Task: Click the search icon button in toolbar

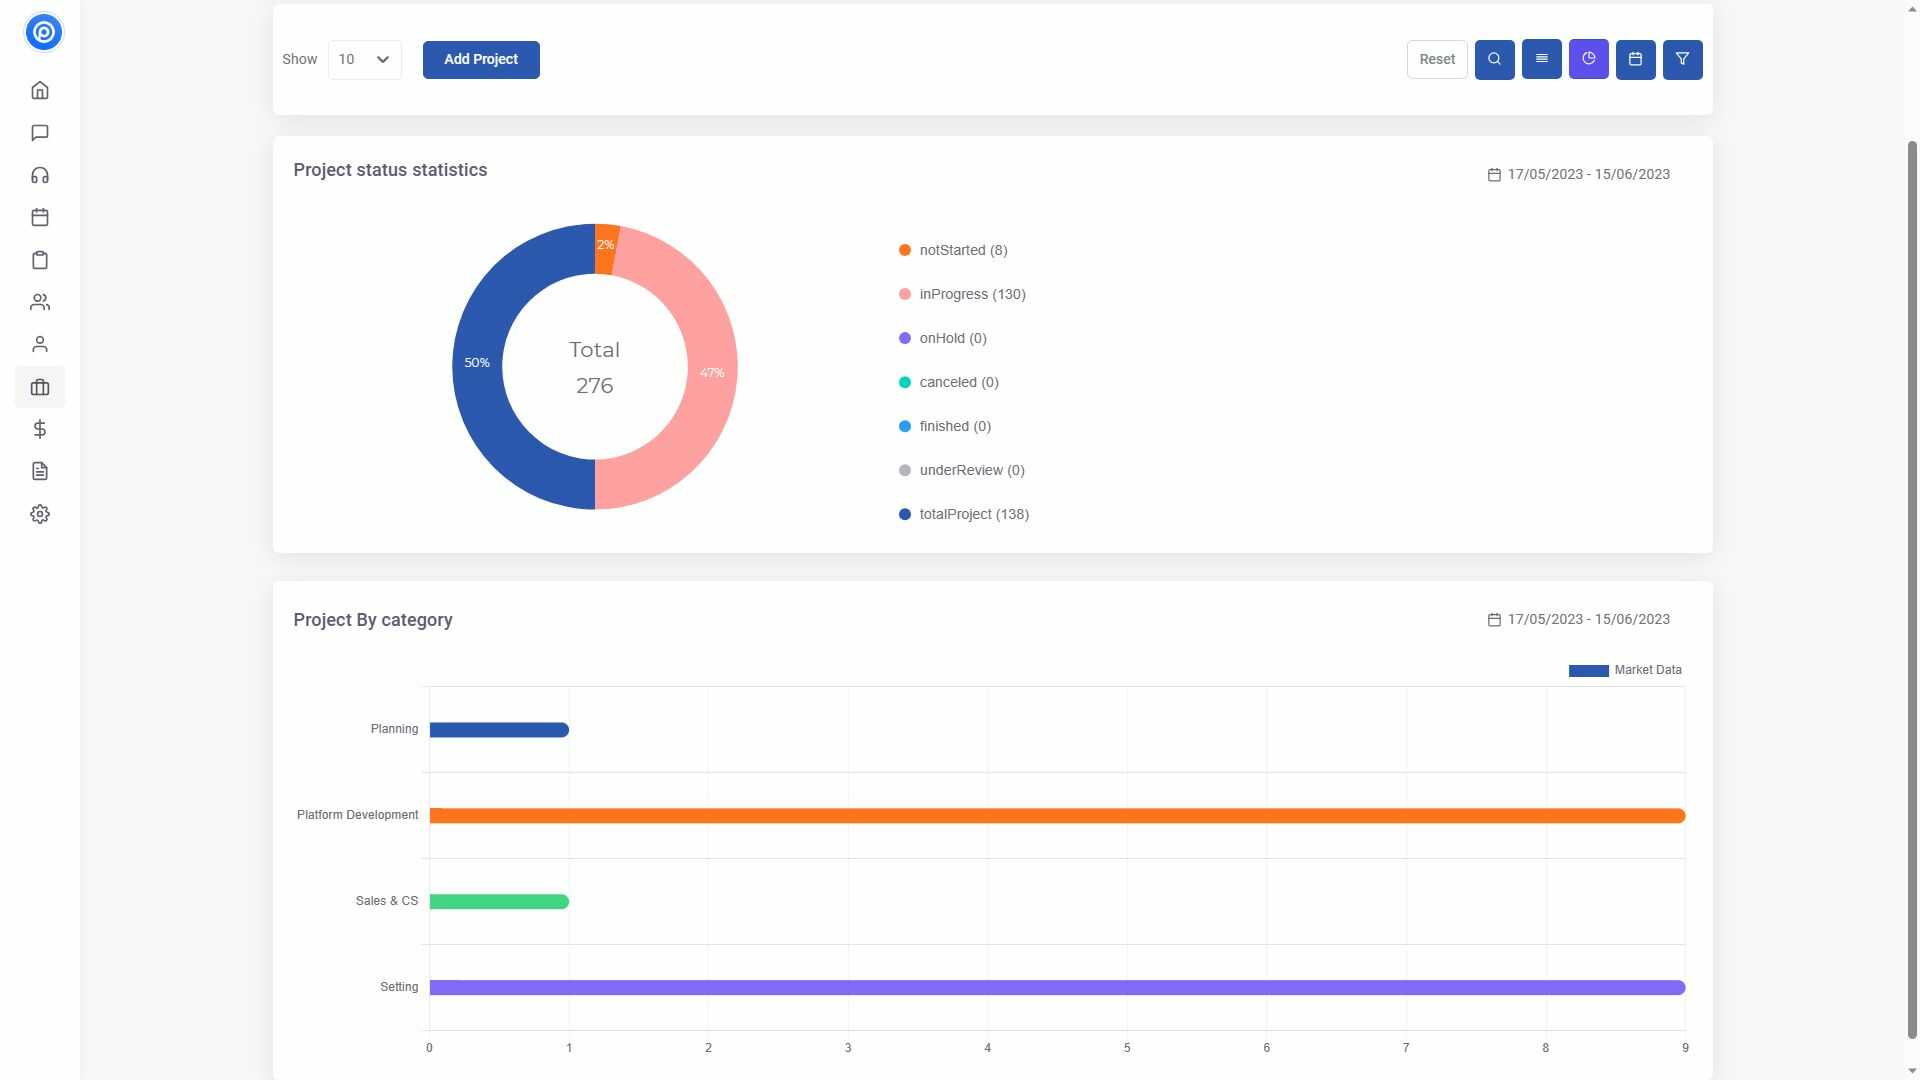Action: (x=1494, y=60)
